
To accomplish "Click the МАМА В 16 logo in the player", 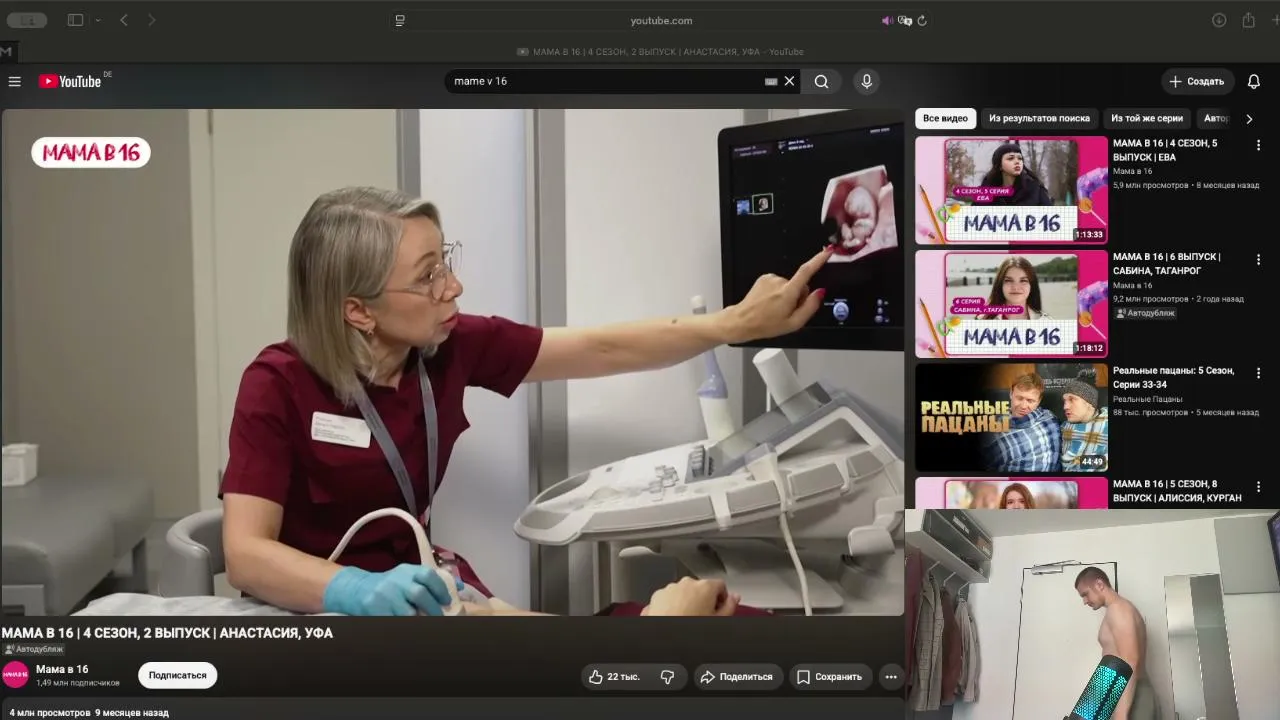I will tap(91, 152).
